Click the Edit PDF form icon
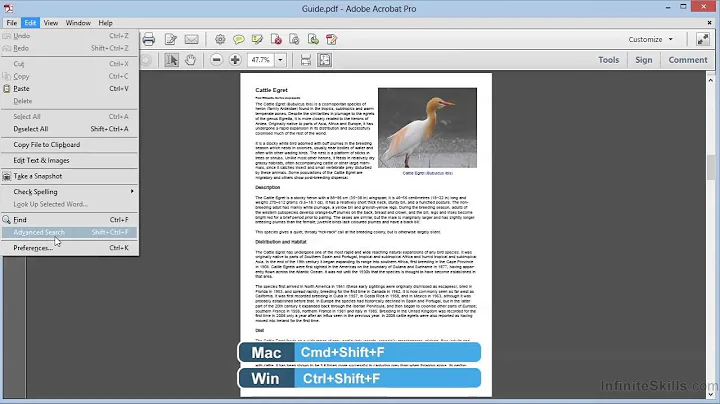Screen dimensions: 720x404 tap(332, 39)
